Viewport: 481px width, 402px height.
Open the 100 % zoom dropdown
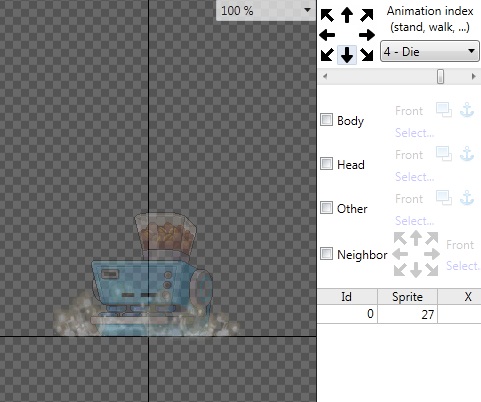click(266, 10)
